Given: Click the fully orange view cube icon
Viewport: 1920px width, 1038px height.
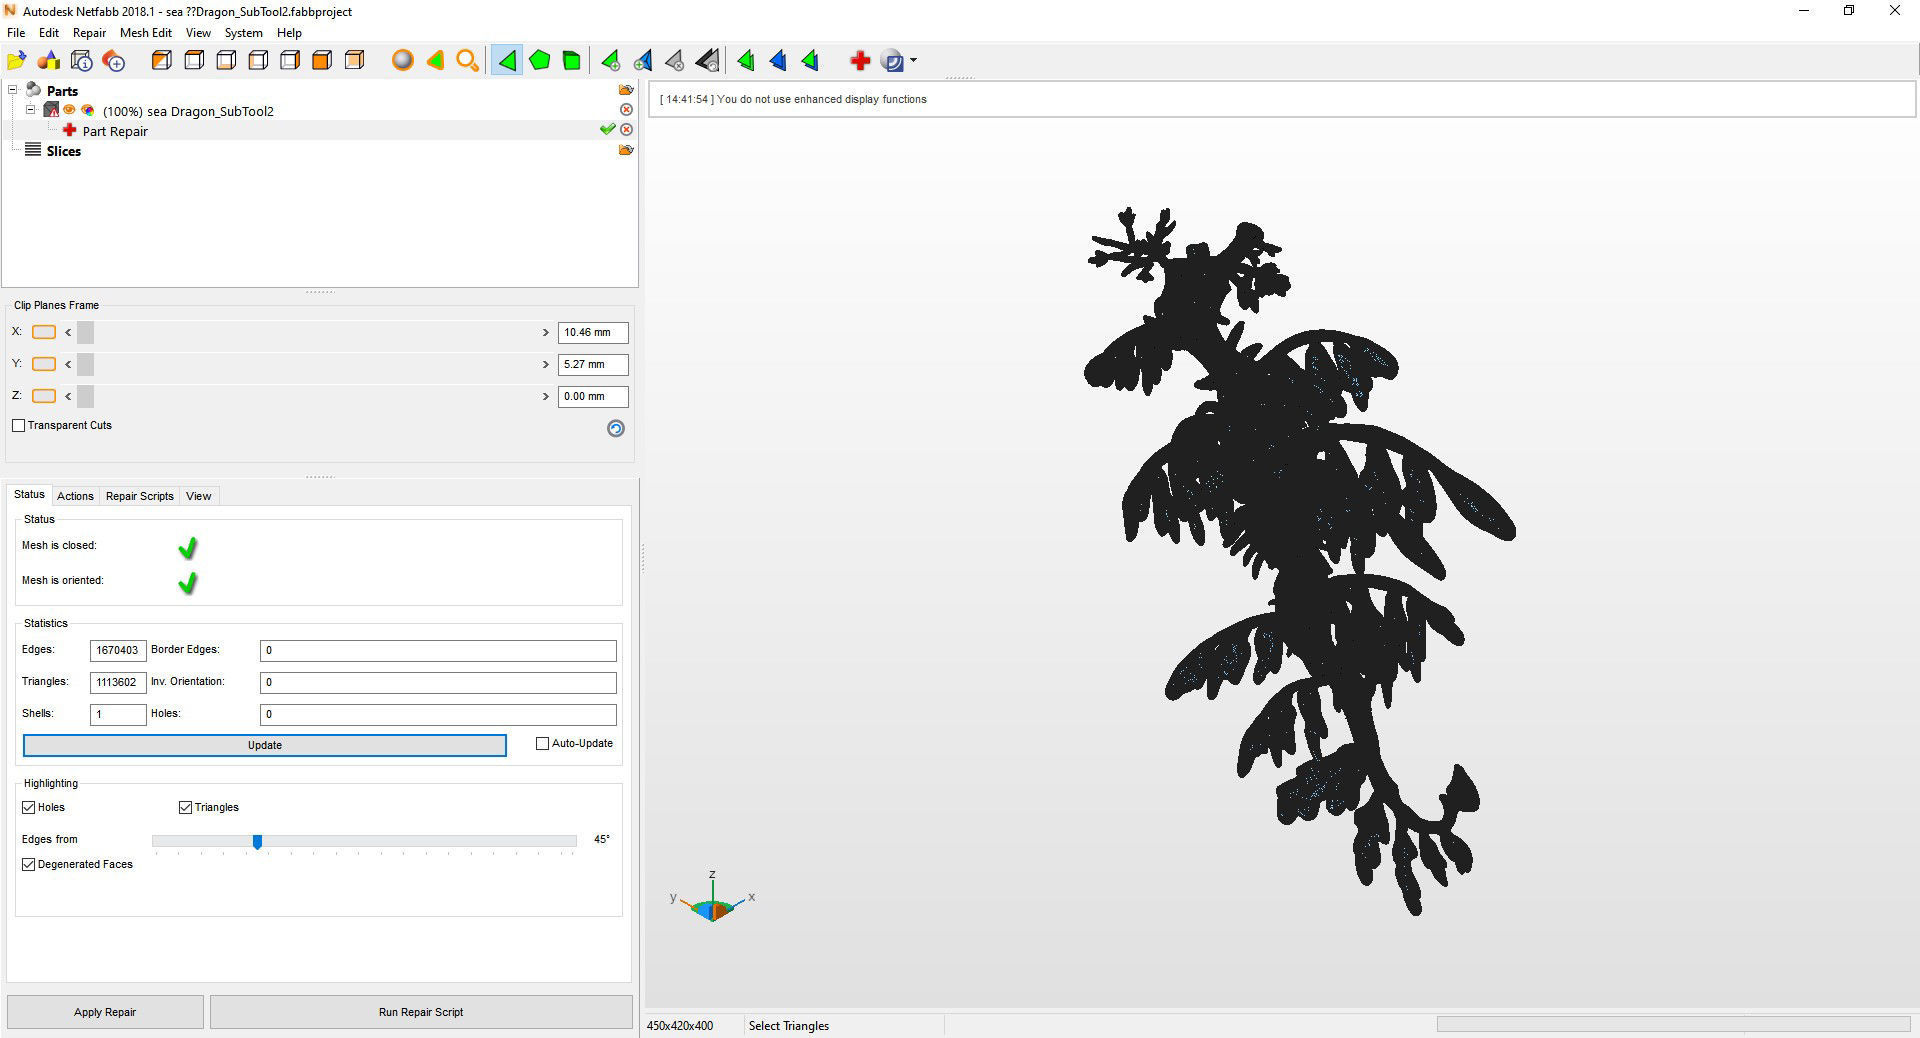Looking at the screenshot, I should point(322,61).
